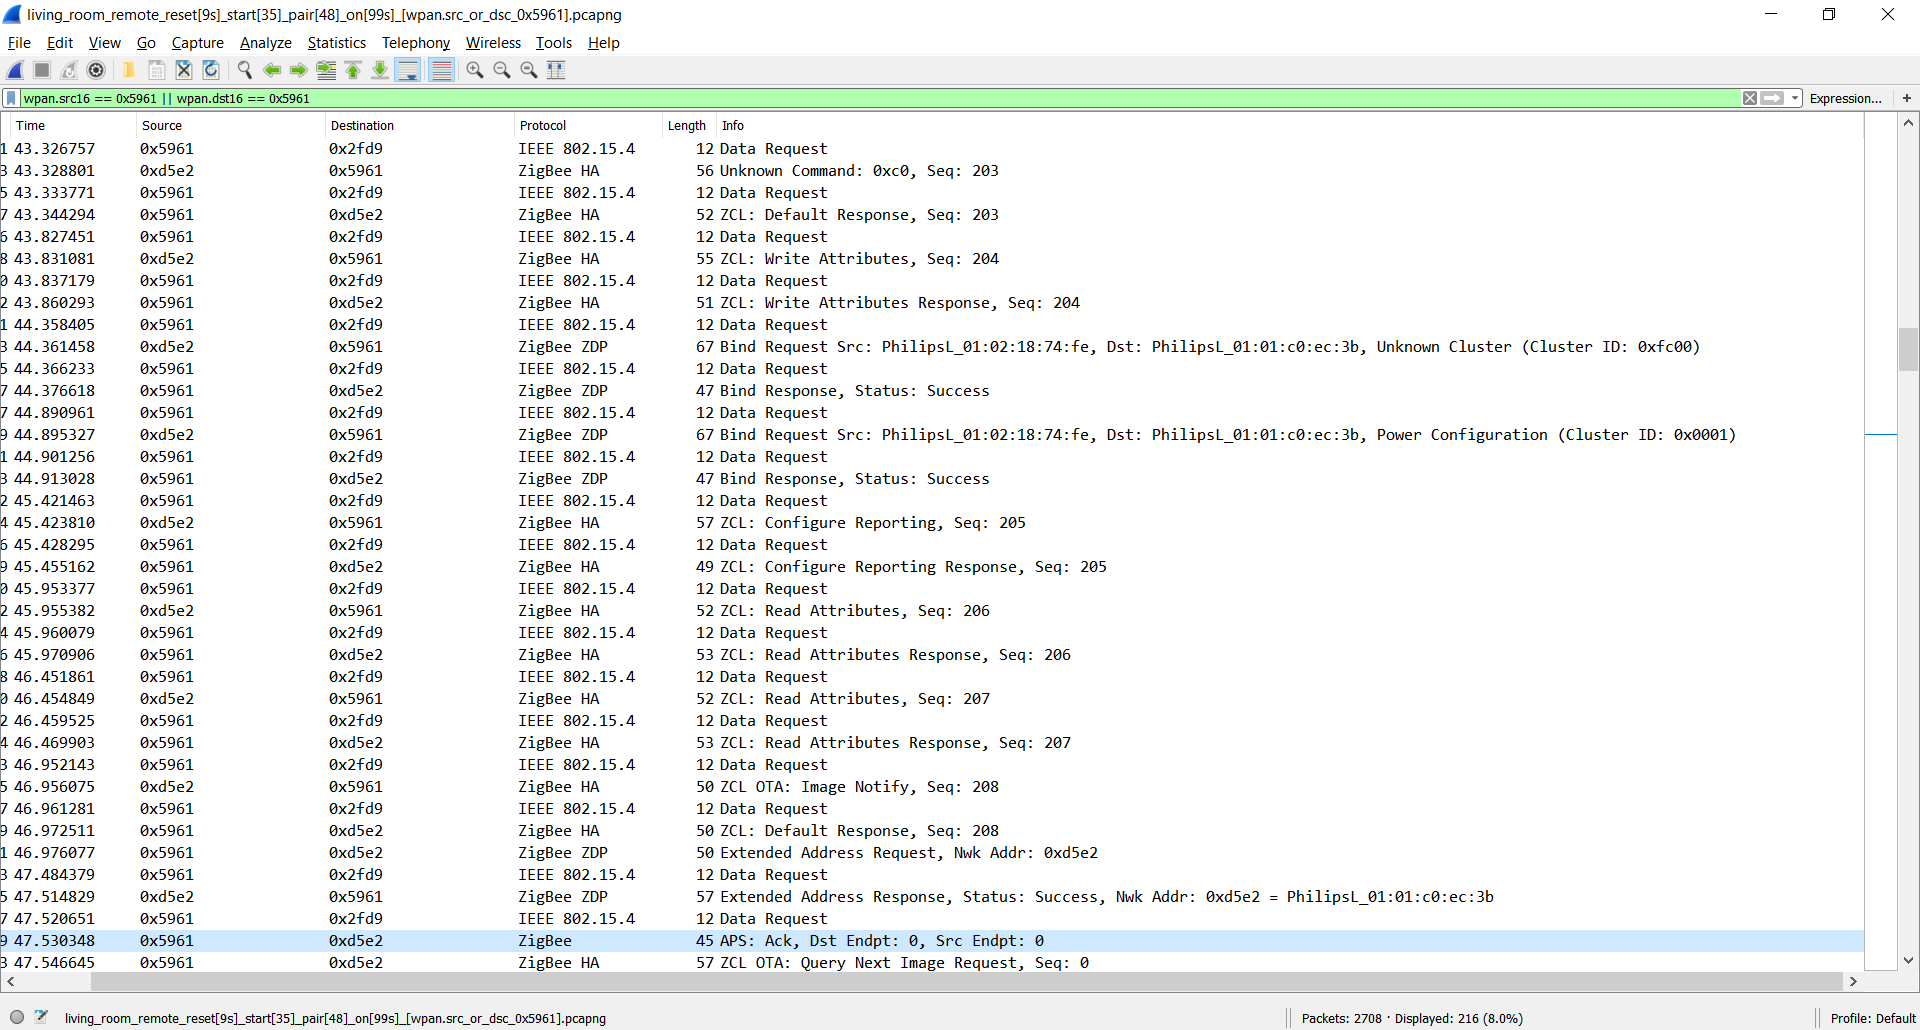Open the Capture menu

click(197, 43)
